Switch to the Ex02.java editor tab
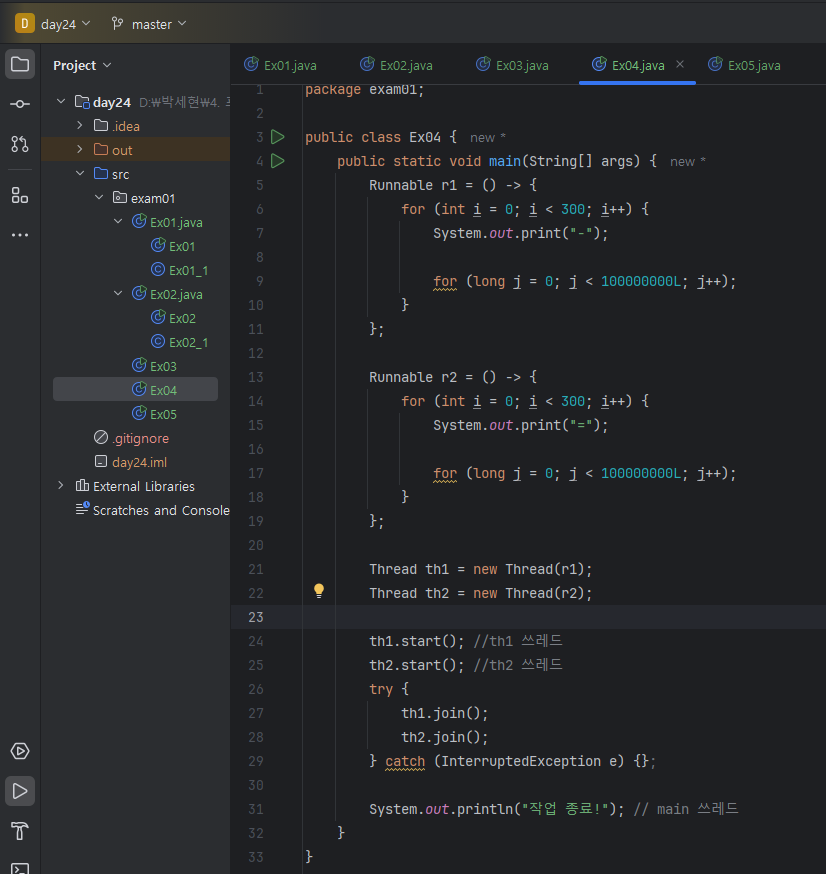Viewport: 826px width, 874px height. [396, 65]
